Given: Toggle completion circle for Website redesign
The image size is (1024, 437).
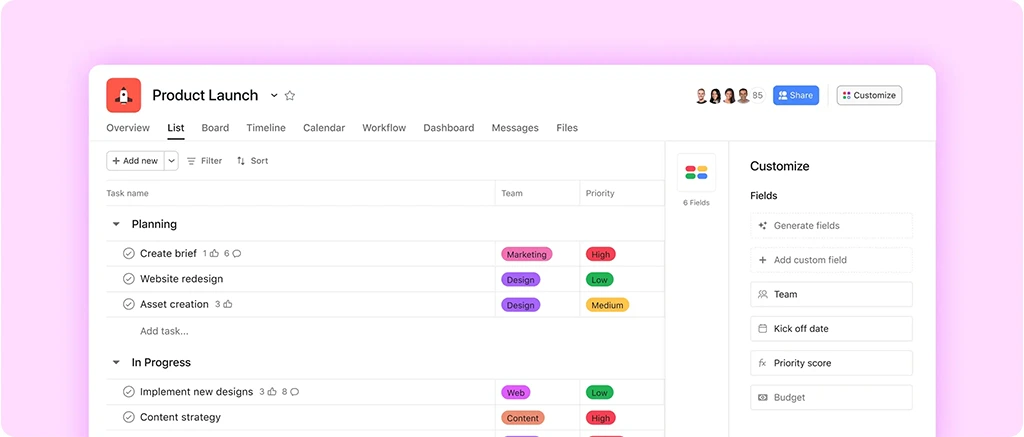Looking at the screenshot, I should (x=128, y=279).
